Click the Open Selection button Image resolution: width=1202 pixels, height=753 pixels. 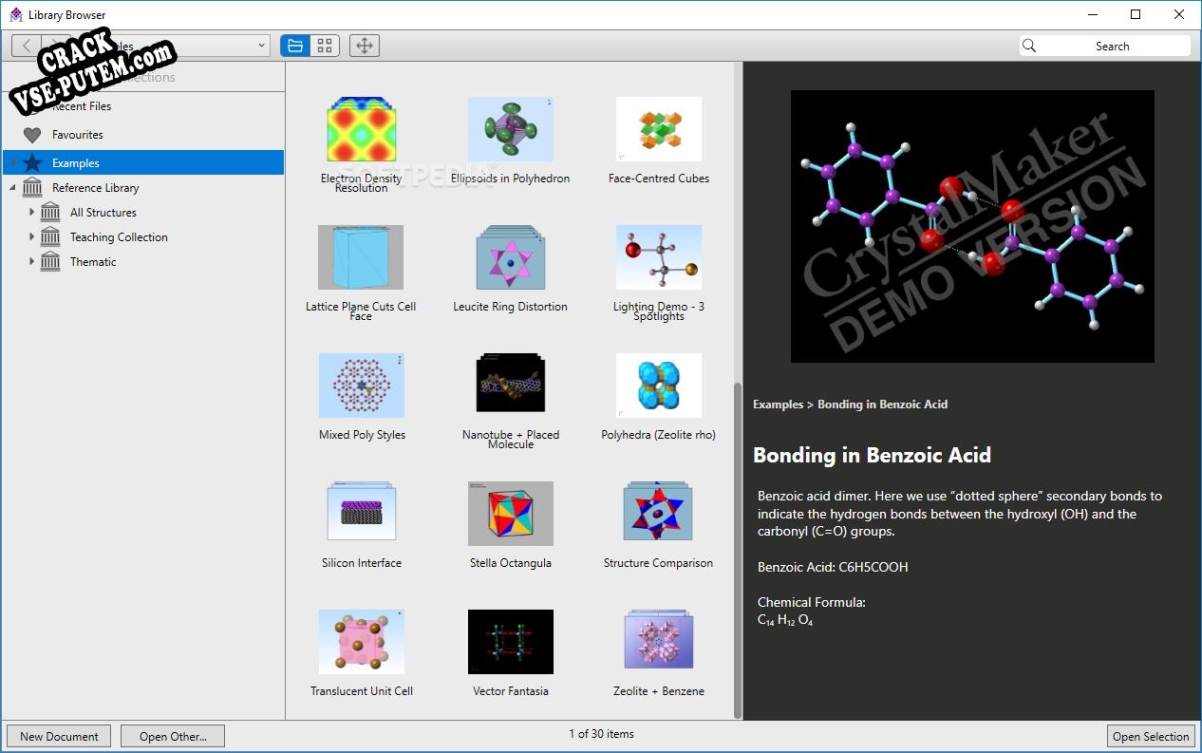[1151, 736]
